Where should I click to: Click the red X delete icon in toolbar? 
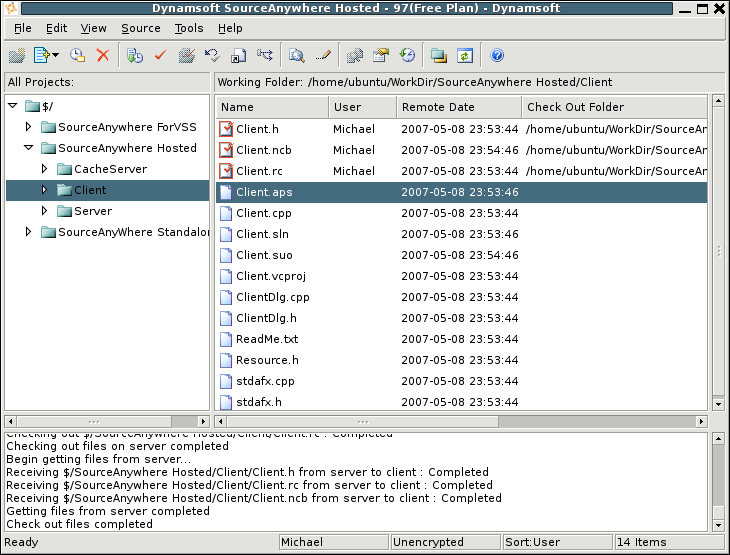pos(102,56)
